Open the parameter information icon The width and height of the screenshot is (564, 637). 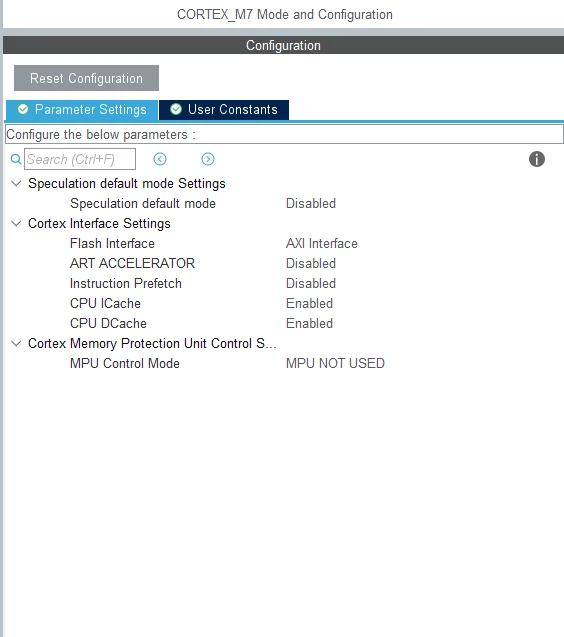[x=536, y=159]
